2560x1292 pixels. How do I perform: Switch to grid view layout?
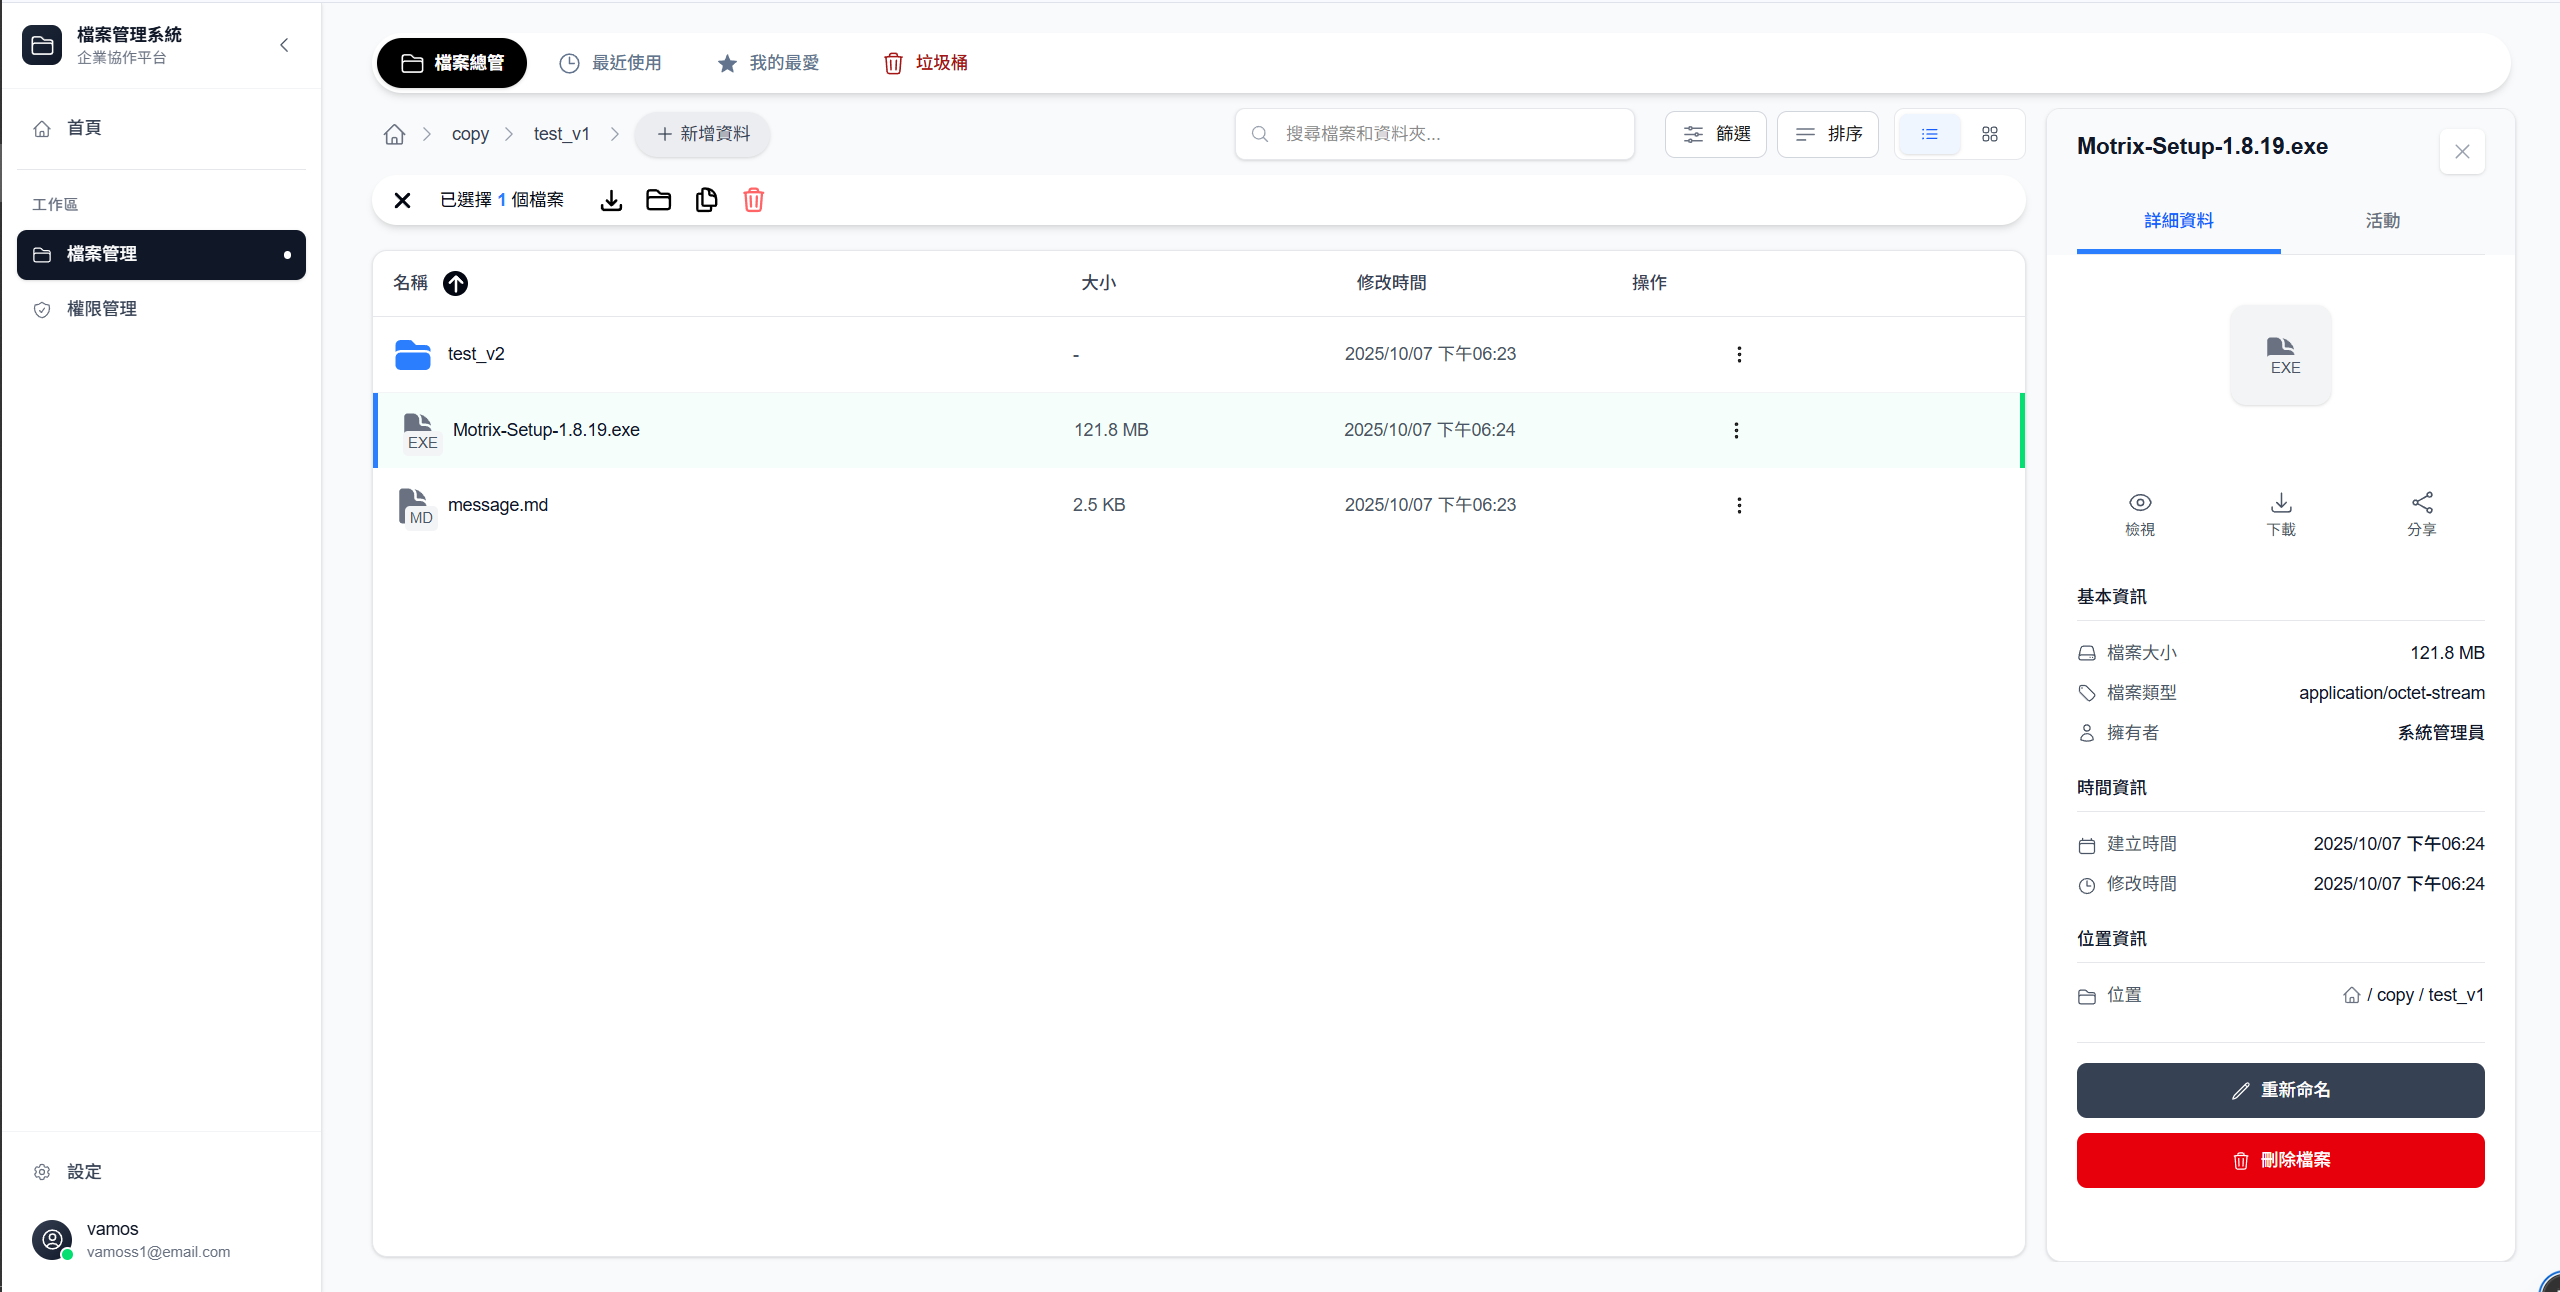click(x=1989, y=134)
